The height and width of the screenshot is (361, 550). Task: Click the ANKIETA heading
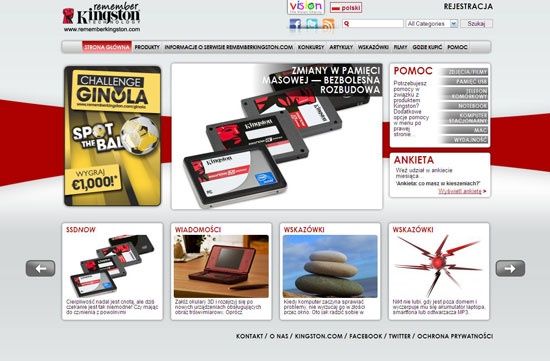tap(414, 160)
